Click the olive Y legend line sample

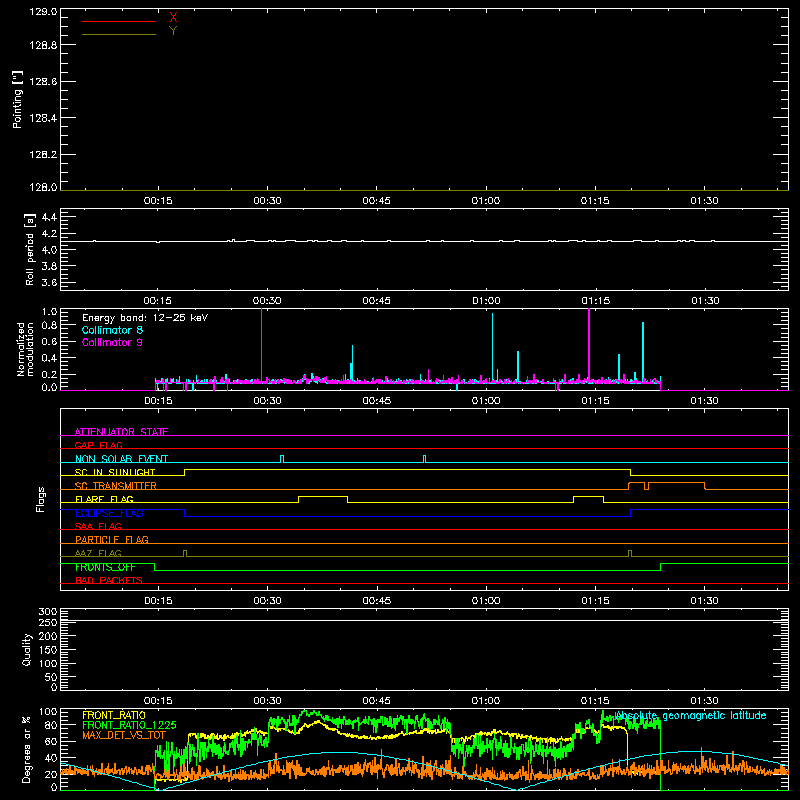[119, 34]
